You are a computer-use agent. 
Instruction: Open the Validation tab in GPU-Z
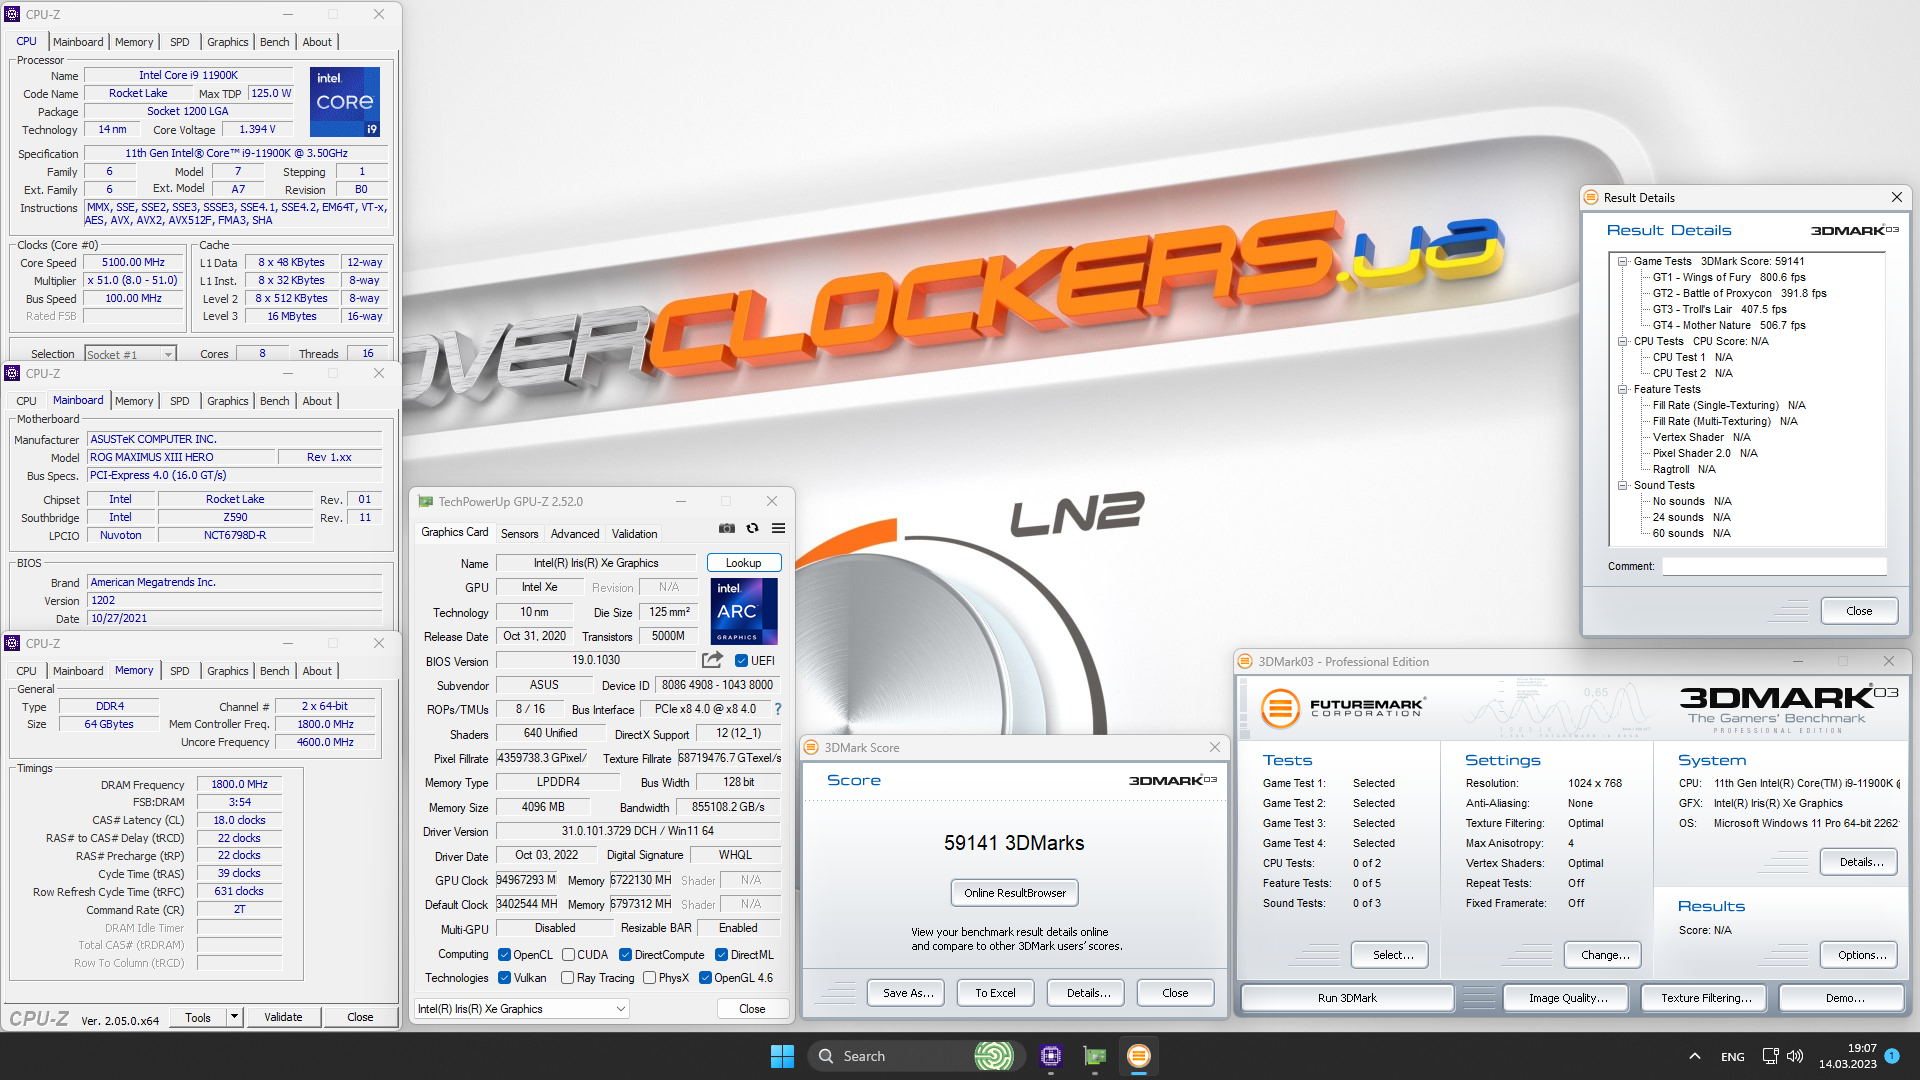pyautogui.click(x=635, y=534)
